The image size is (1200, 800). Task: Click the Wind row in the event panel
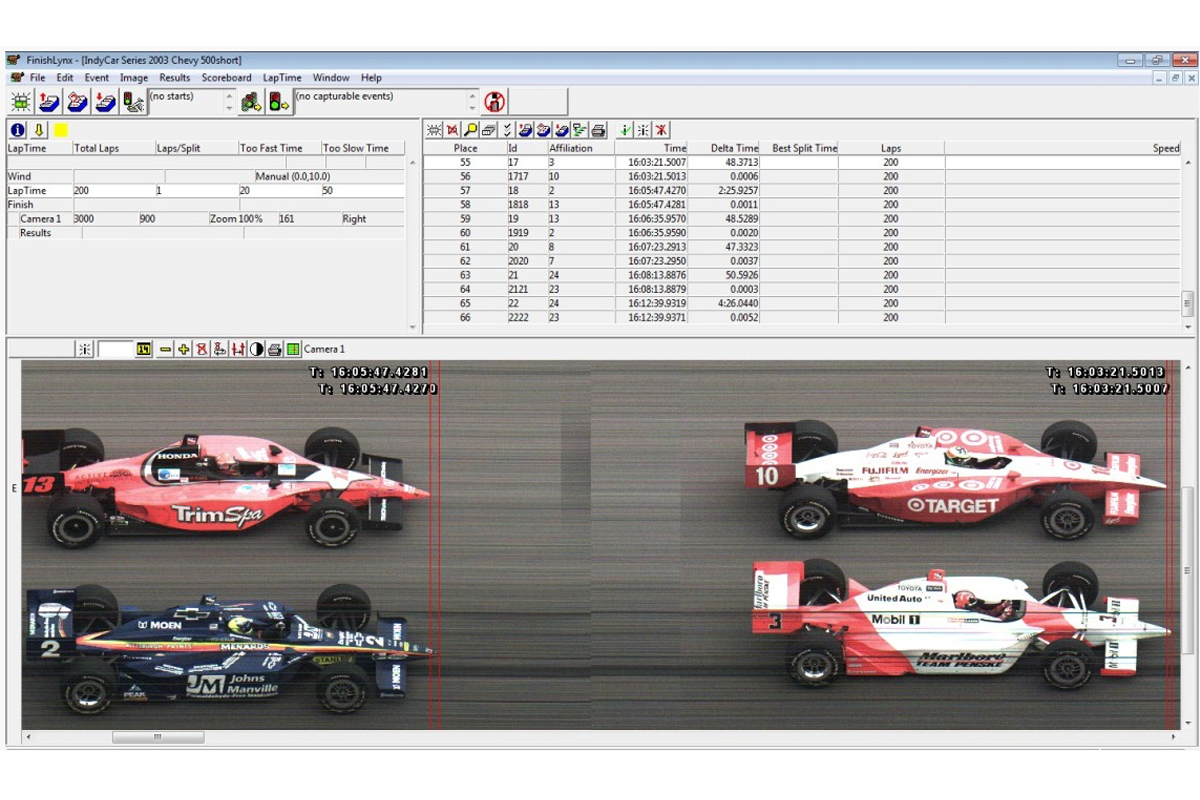click(207, 176)
